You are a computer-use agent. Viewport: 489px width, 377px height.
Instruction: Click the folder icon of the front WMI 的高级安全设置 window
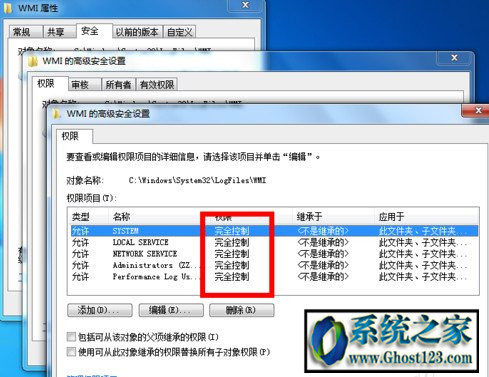click(57, 114)
